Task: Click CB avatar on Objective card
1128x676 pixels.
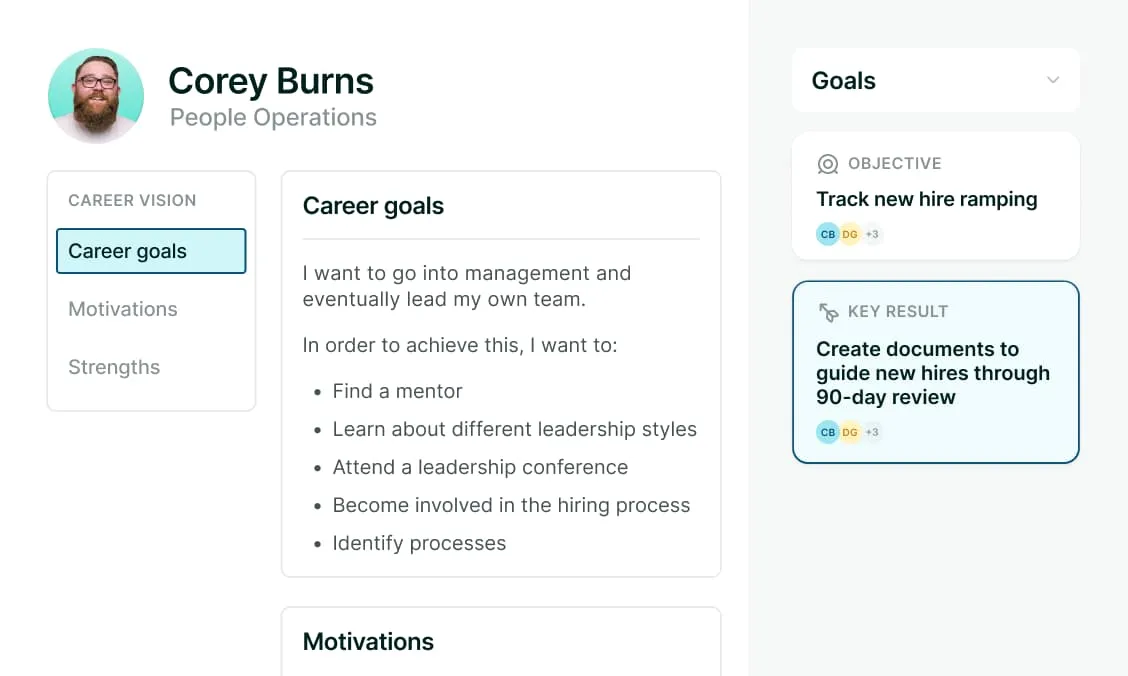Action: tap(827, 235)
